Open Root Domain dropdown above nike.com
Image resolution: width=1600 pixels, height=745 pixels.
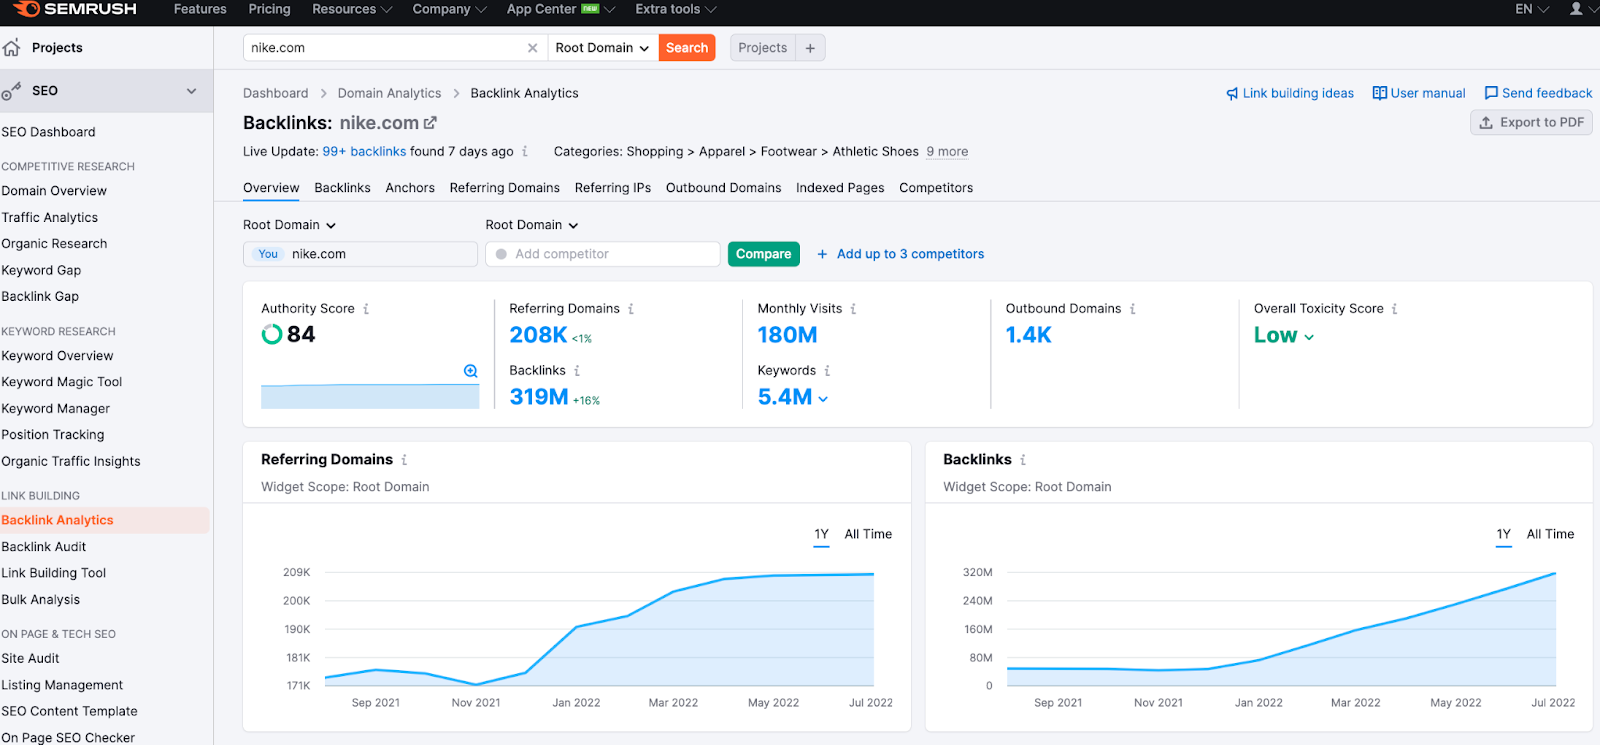[x=290, y=225]
